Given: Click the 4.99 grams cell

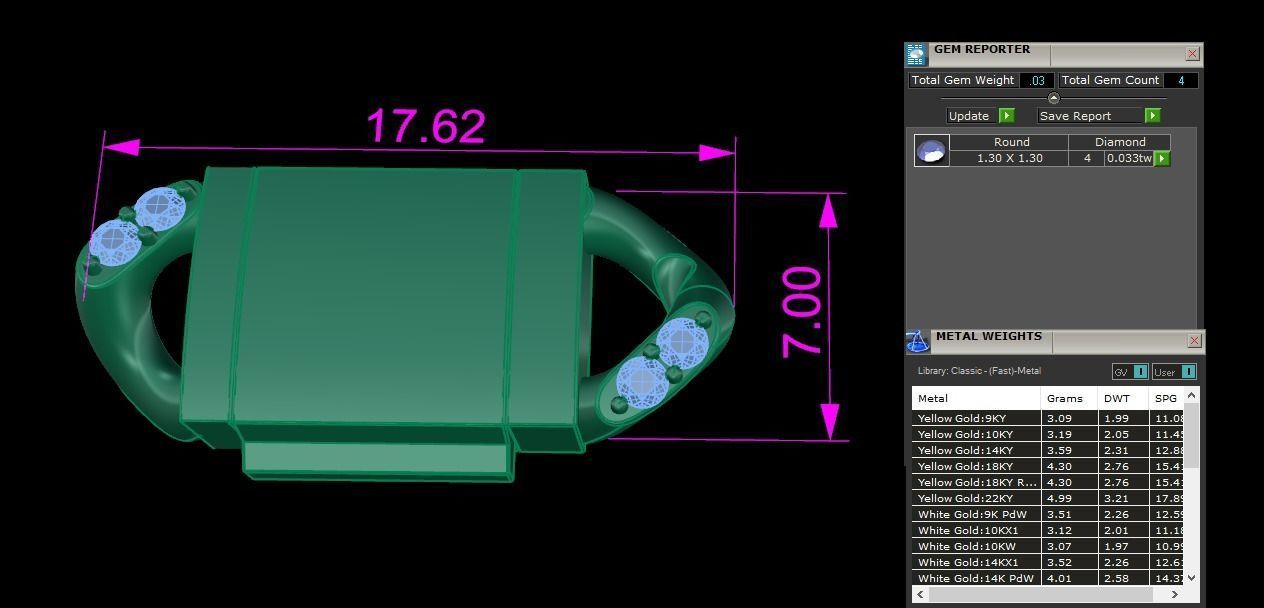Looking at the screenshot, I should coord(1069,498).
